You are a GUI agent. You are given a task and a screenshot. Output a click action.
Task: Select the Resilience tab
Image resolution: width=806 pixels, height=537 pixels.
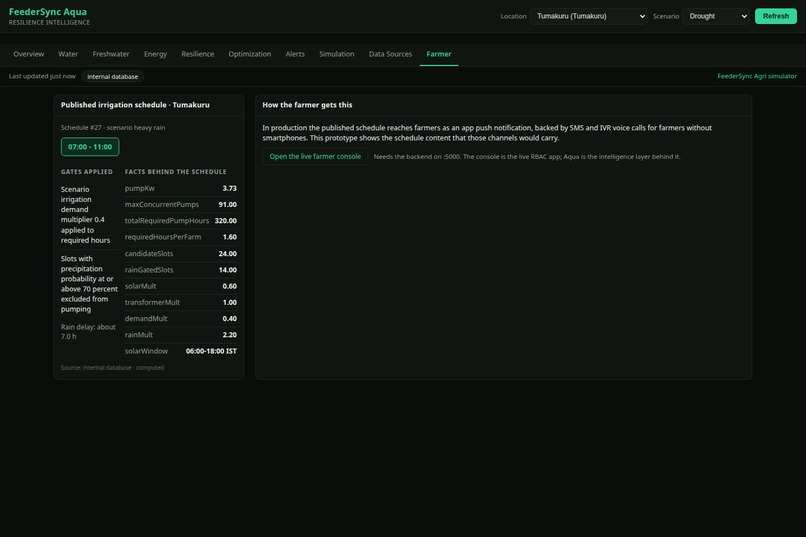[x=197, y=54]
